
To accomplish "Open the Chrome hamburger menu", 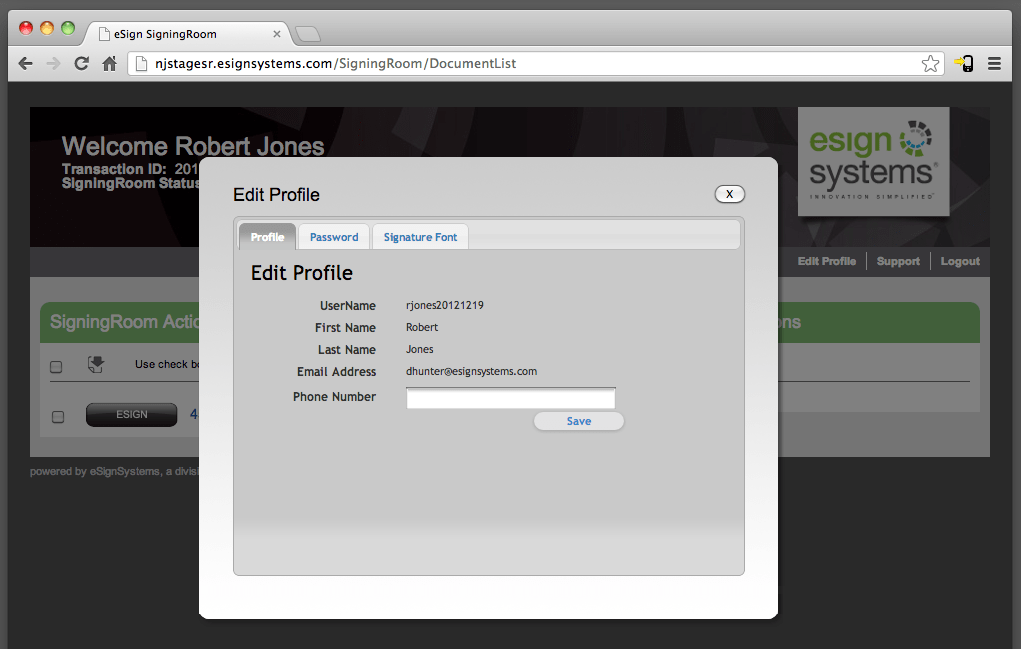I will click(994, 64).
